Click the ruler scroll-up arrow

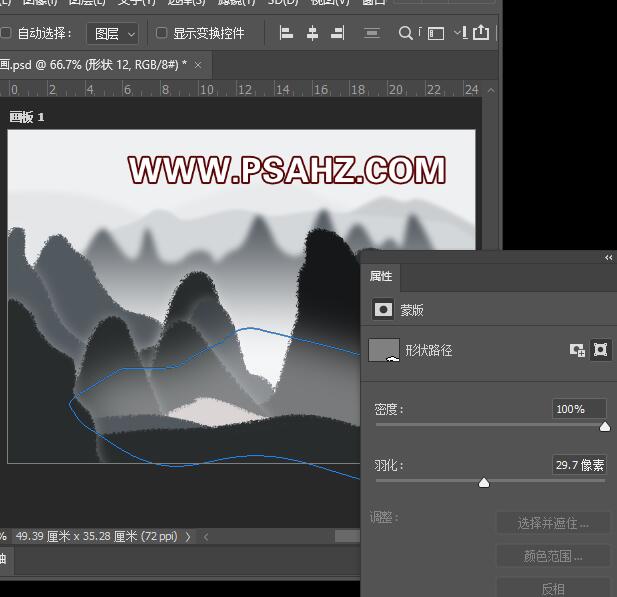click(491, 91)
